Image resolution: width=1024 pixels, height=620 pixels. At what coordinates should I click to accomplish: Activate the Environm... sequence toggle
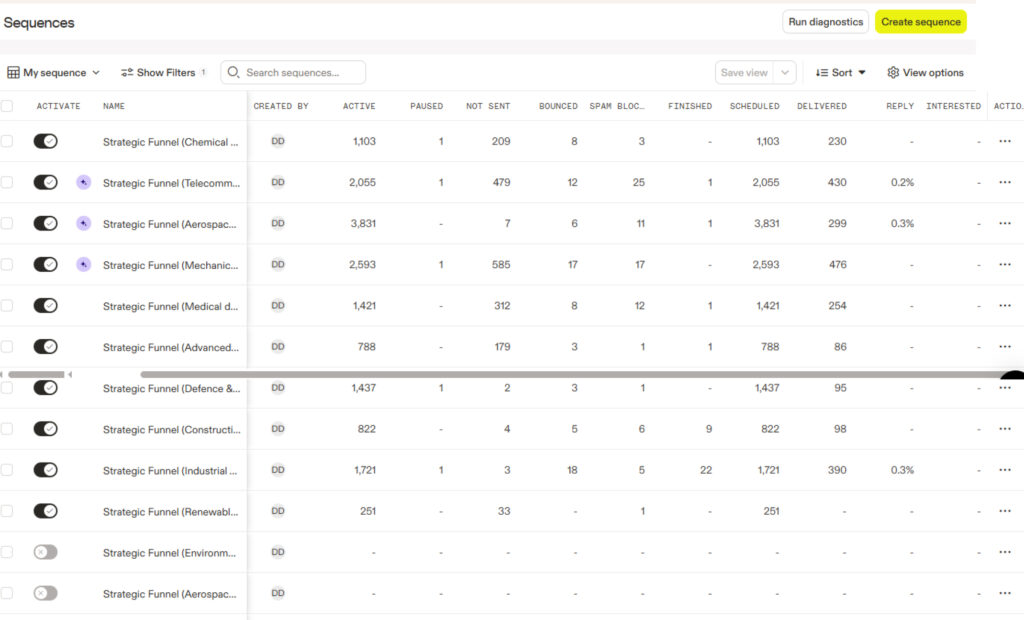(x=46, y=552)
